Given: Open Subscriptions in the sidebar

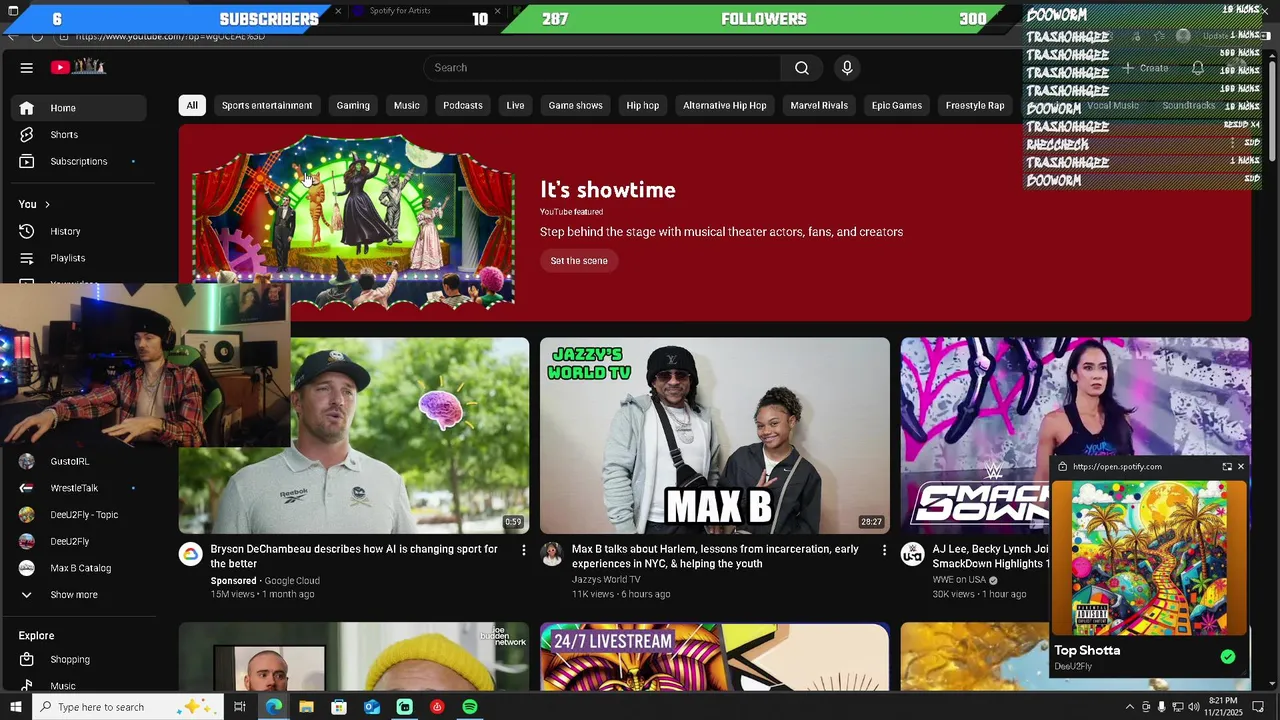Looking at the screenshot, I should [x=79, y=161].
